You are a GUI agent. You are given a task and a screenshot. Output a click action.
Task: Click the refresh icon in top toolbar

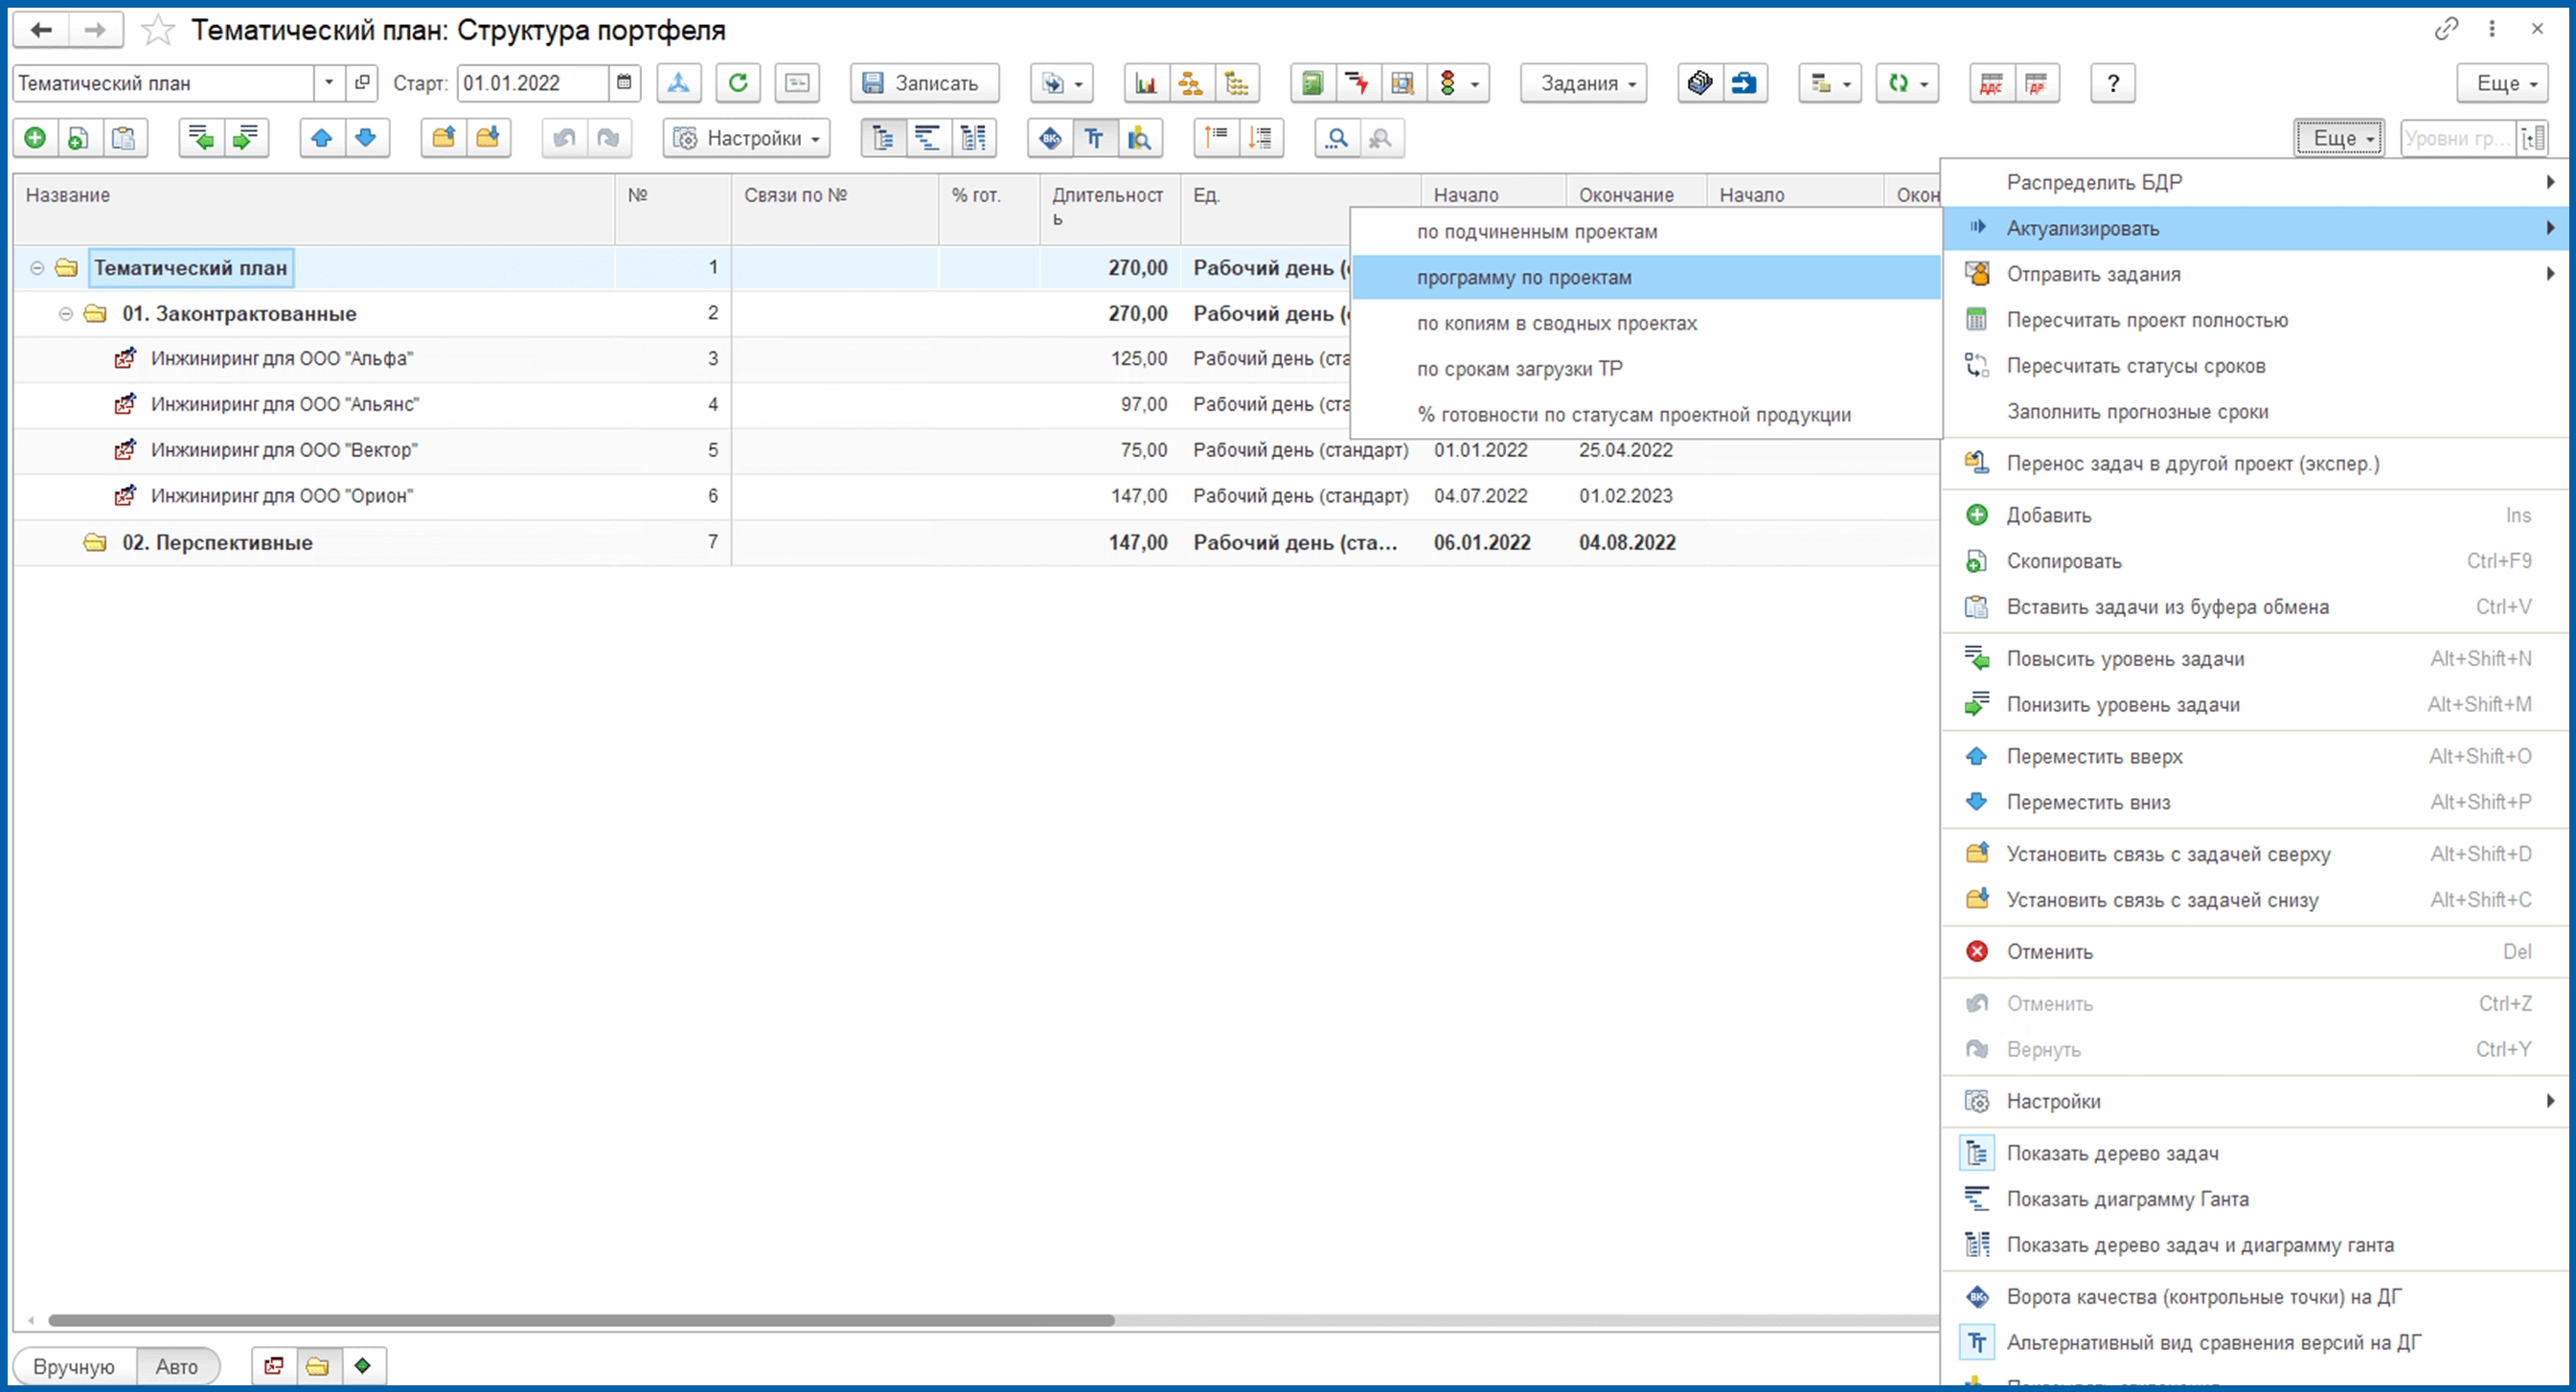tap(738, 83)
